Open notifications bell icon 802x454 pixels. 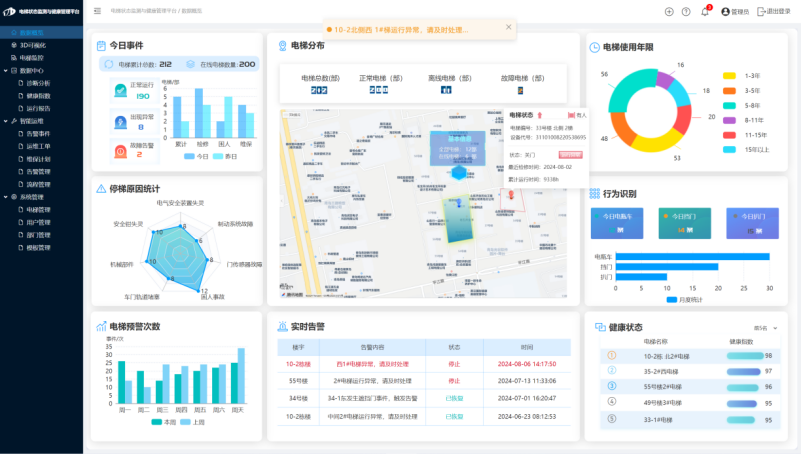tap(705, 12)
